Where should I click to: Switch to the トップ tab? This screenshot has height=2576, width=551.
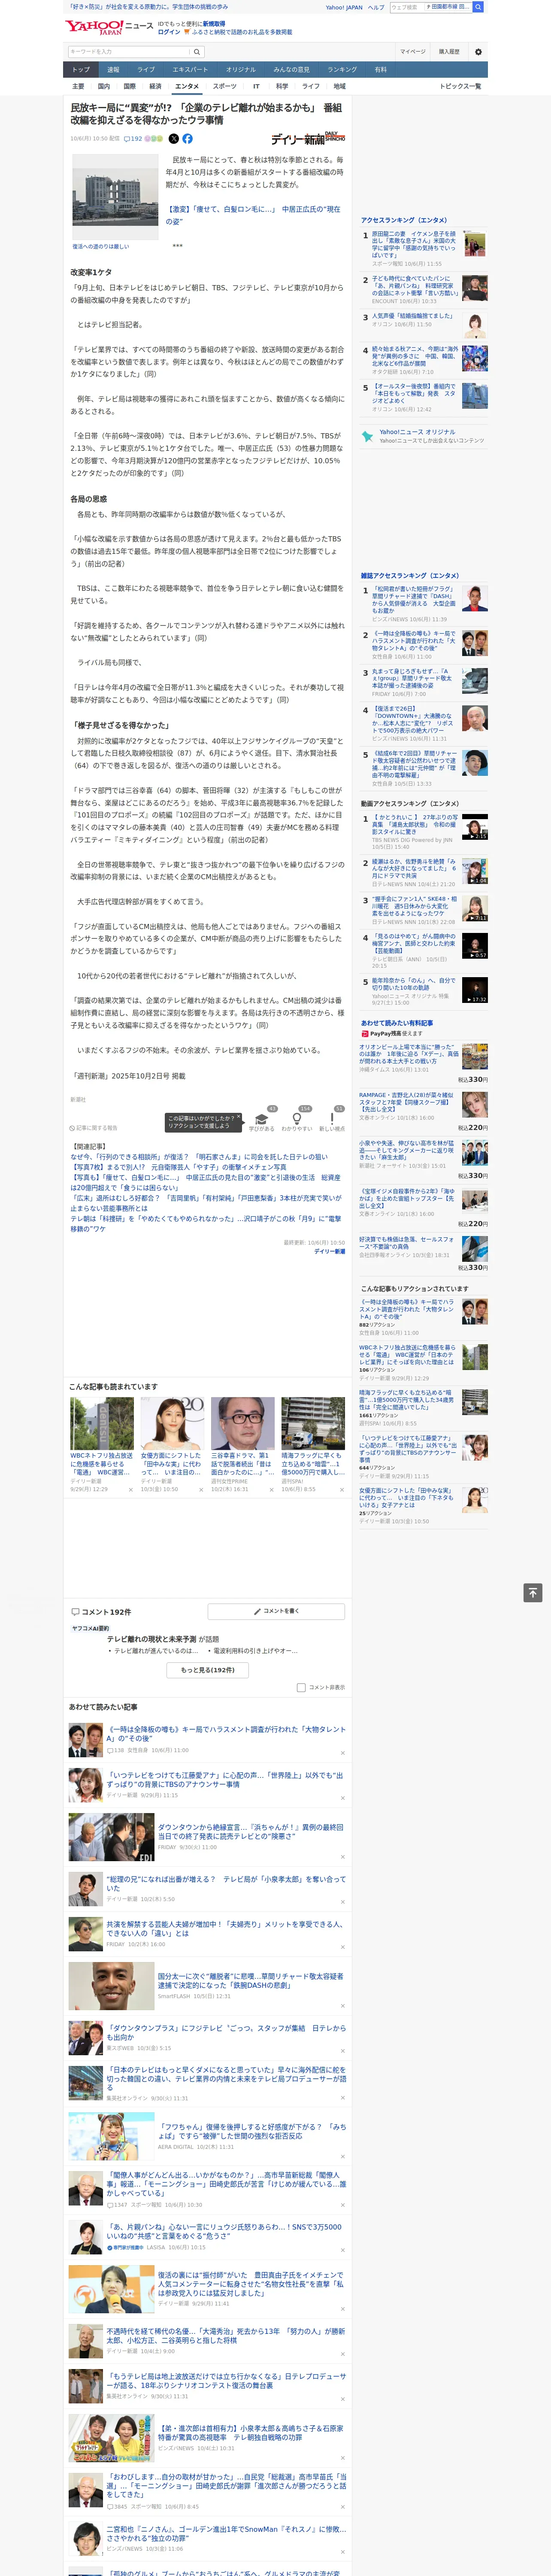81,70
